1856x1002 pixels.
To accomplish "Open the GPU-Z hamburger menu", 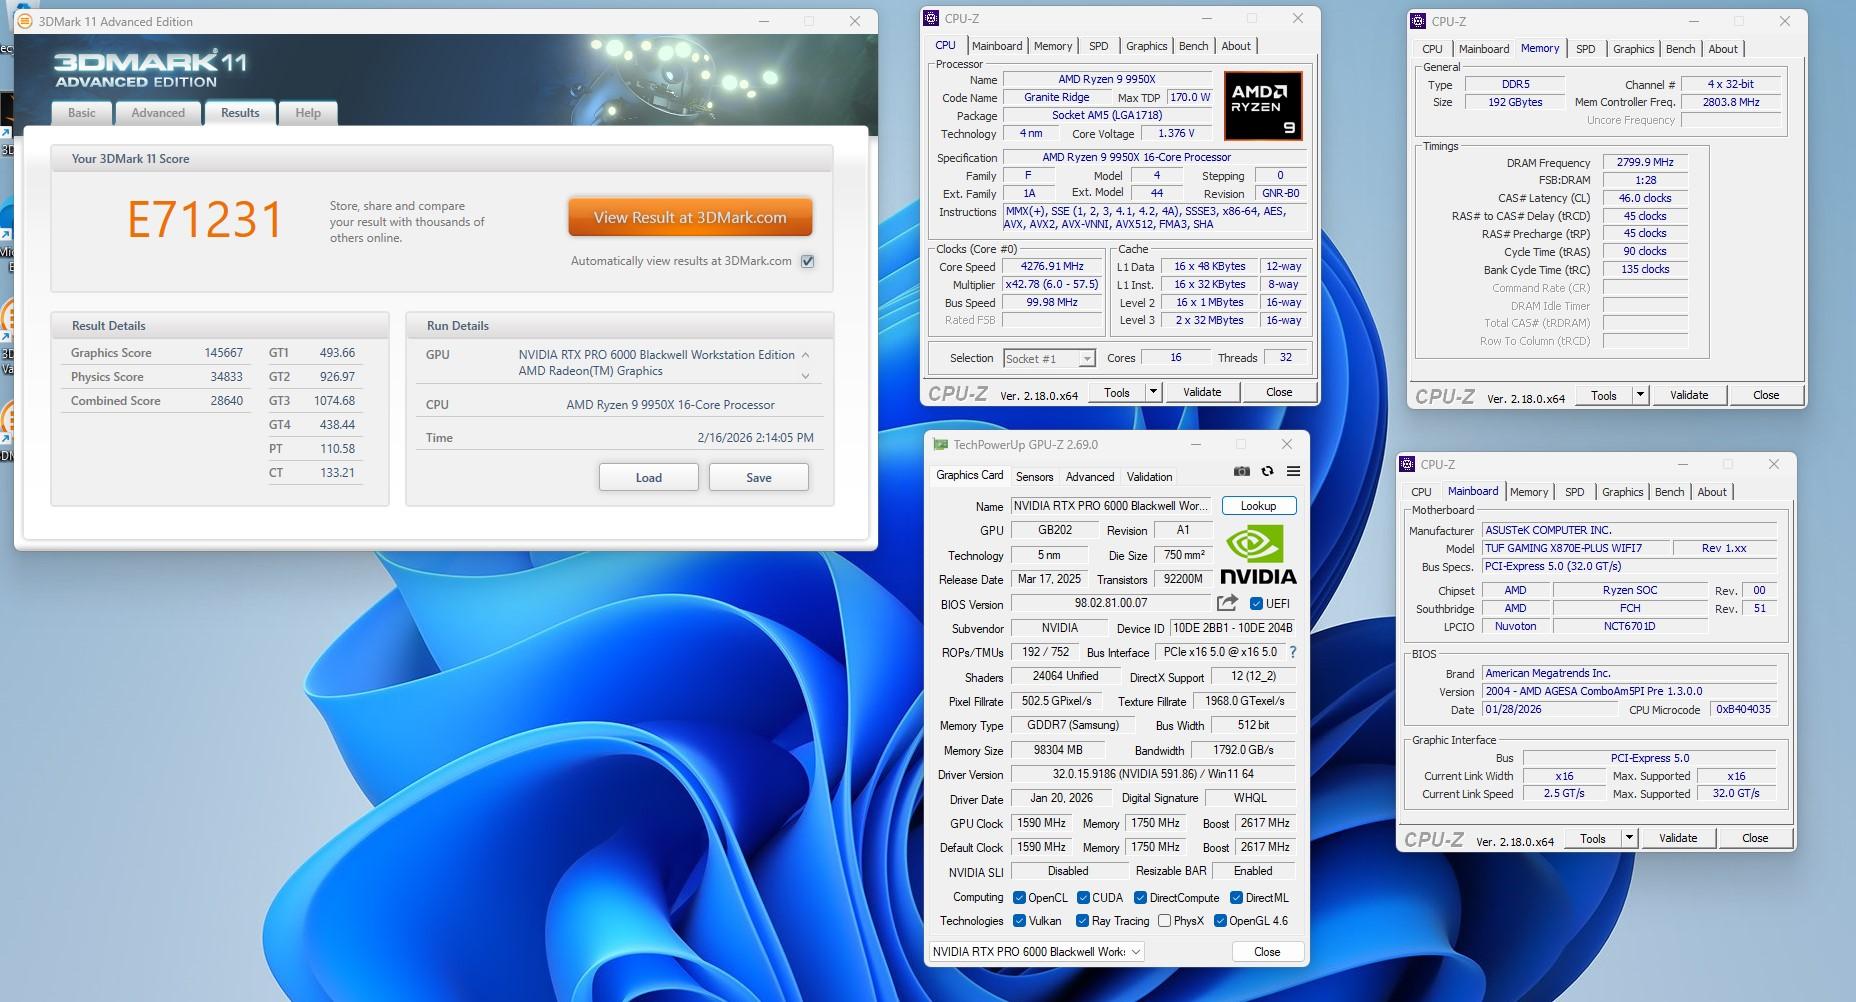I will 1293,472.
